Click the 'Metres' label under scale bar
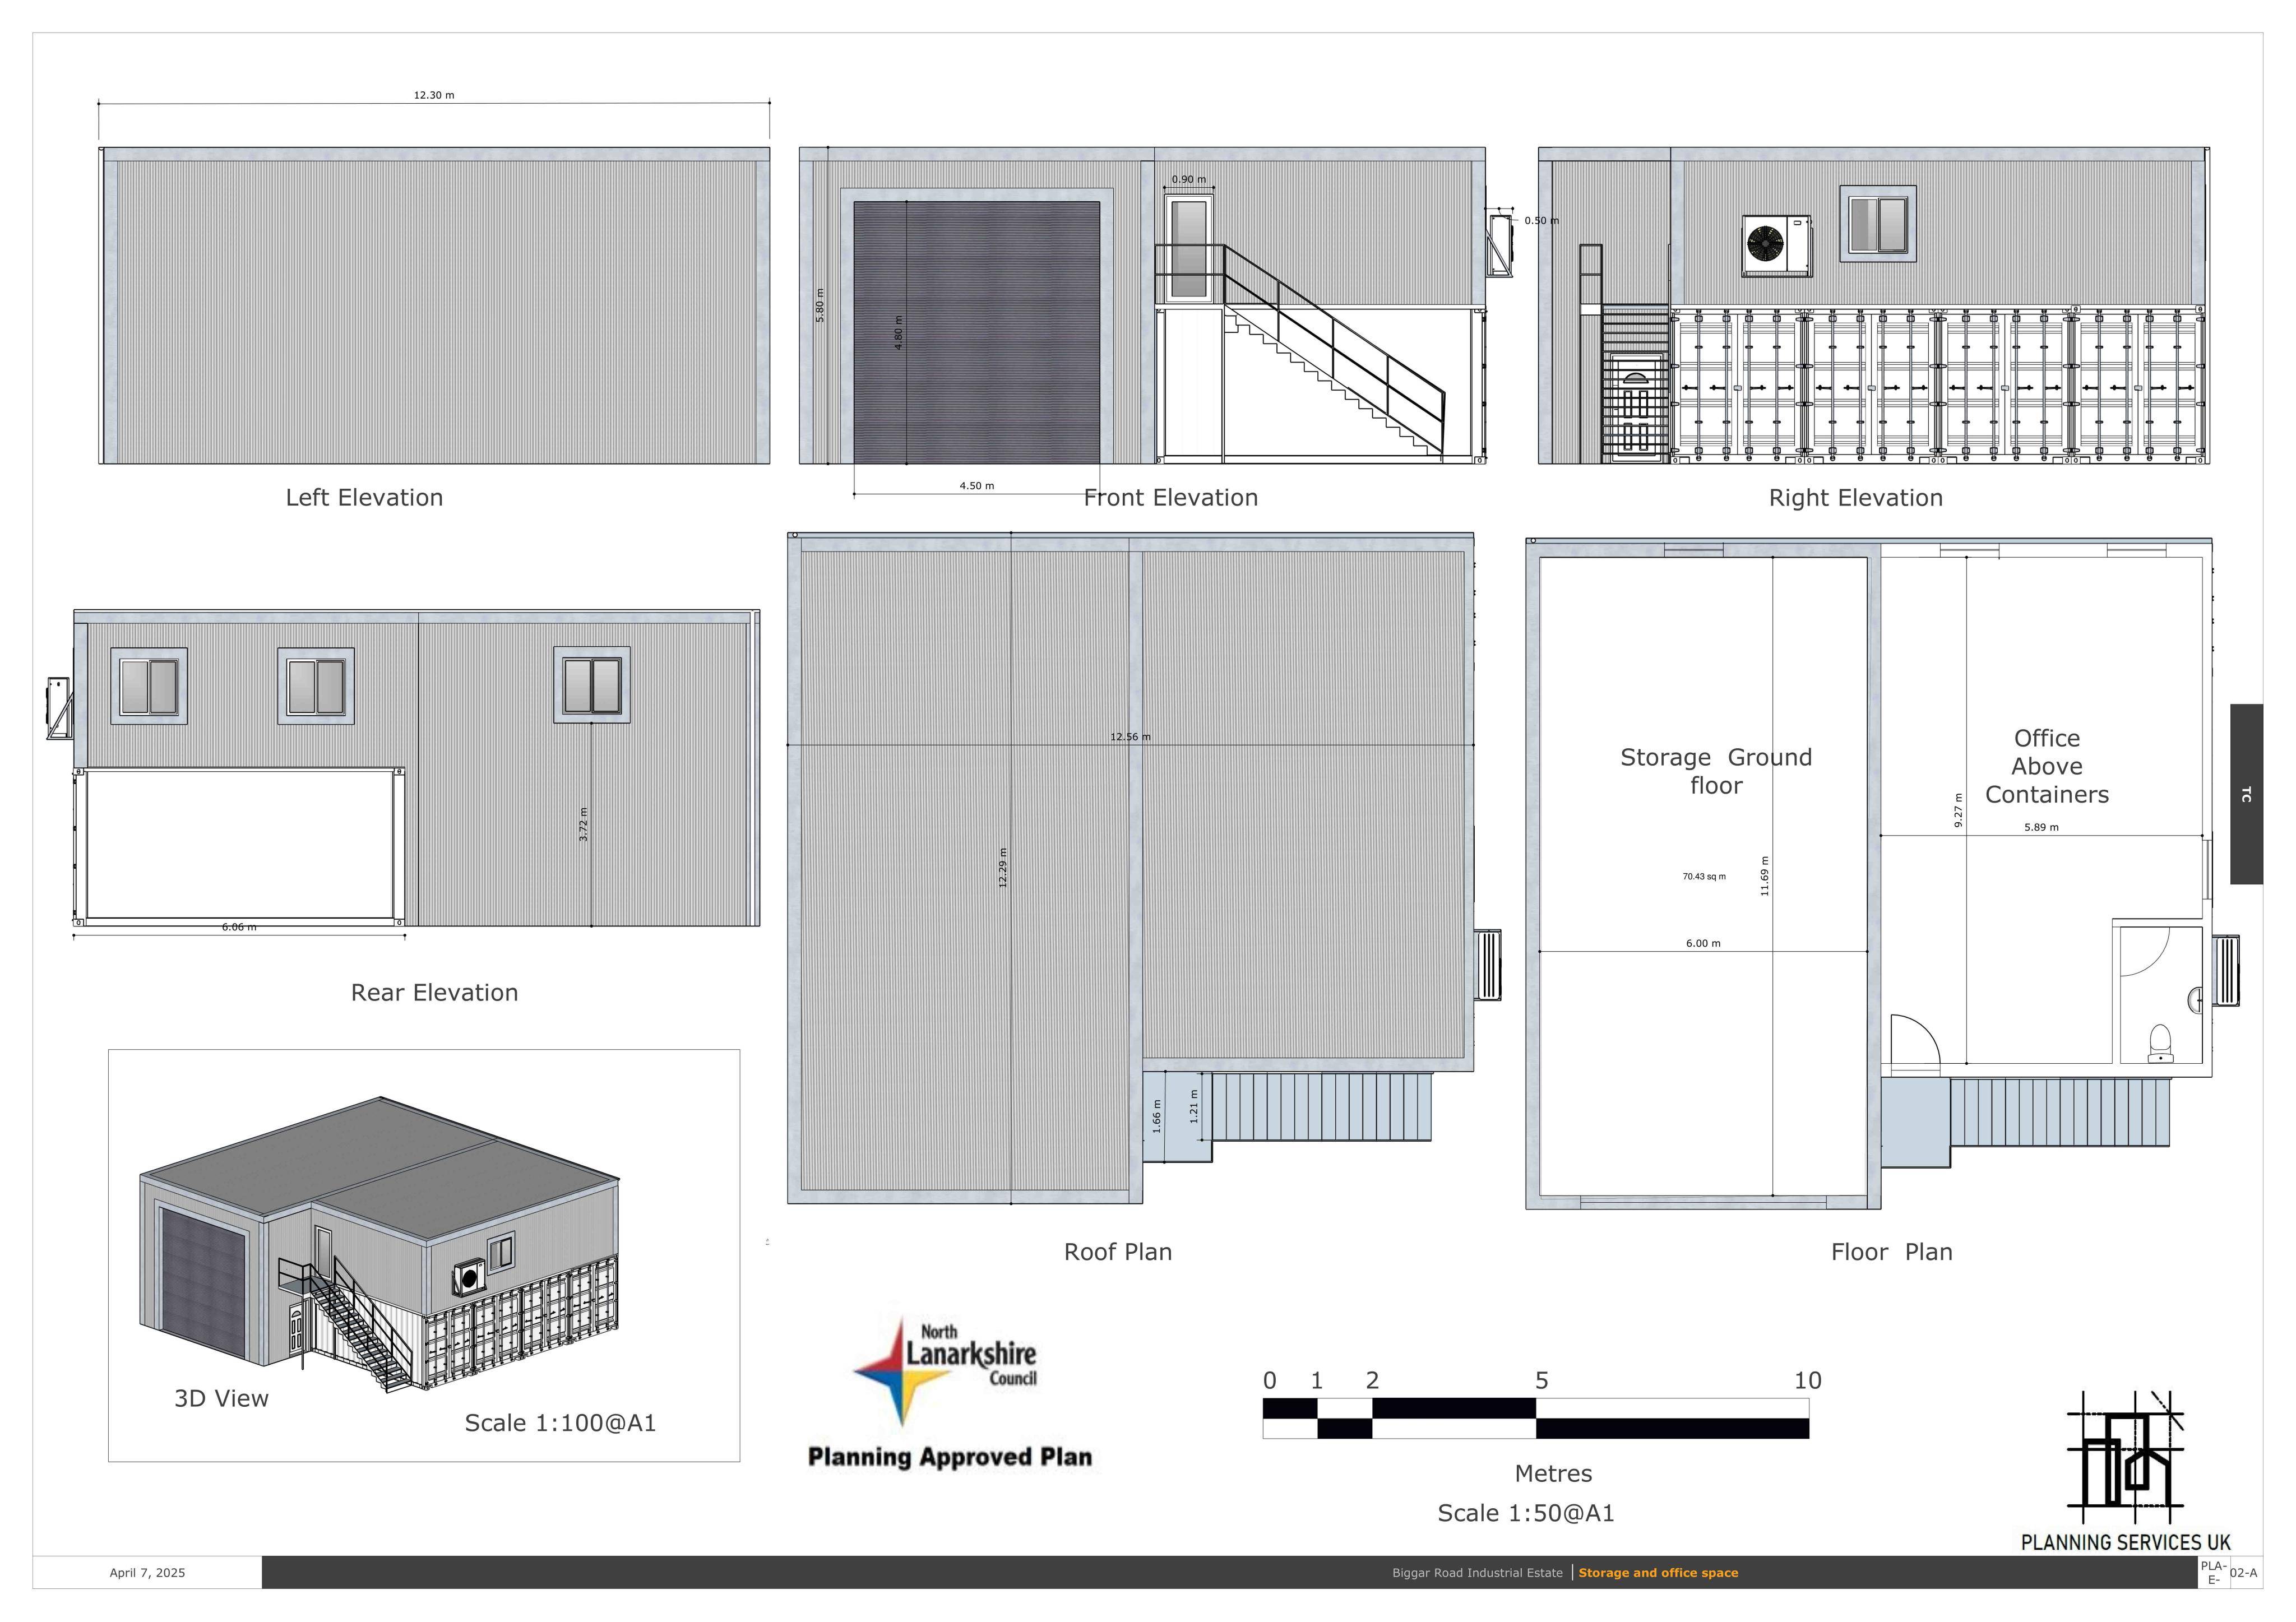This screenshot has height=1622, width=2296. click(1553, 1473)
